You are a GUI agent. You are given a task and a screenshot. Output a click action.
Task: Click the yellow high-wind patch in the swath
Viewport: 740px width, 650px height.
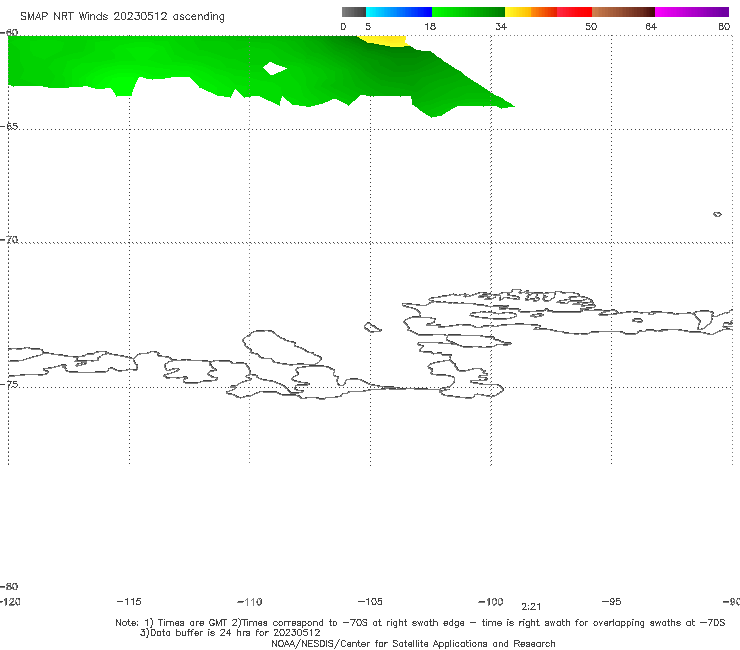[386, 41]
